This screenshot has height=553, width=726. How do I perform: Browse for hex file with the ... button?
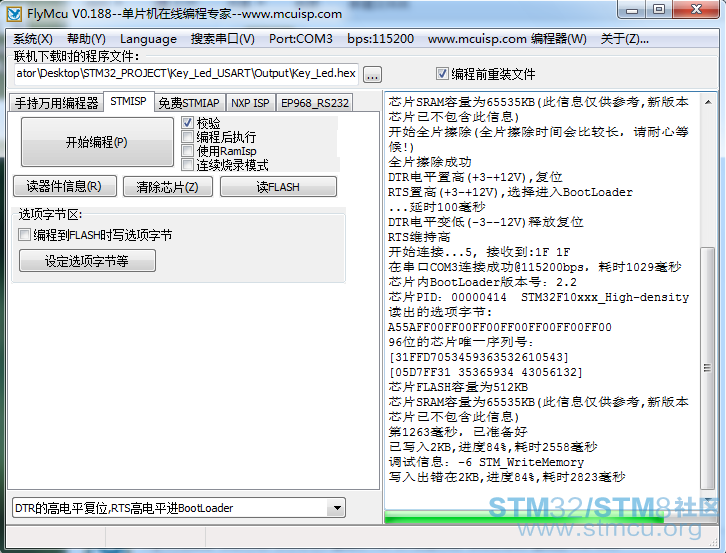pyautogui.click(x=372, y=75)
